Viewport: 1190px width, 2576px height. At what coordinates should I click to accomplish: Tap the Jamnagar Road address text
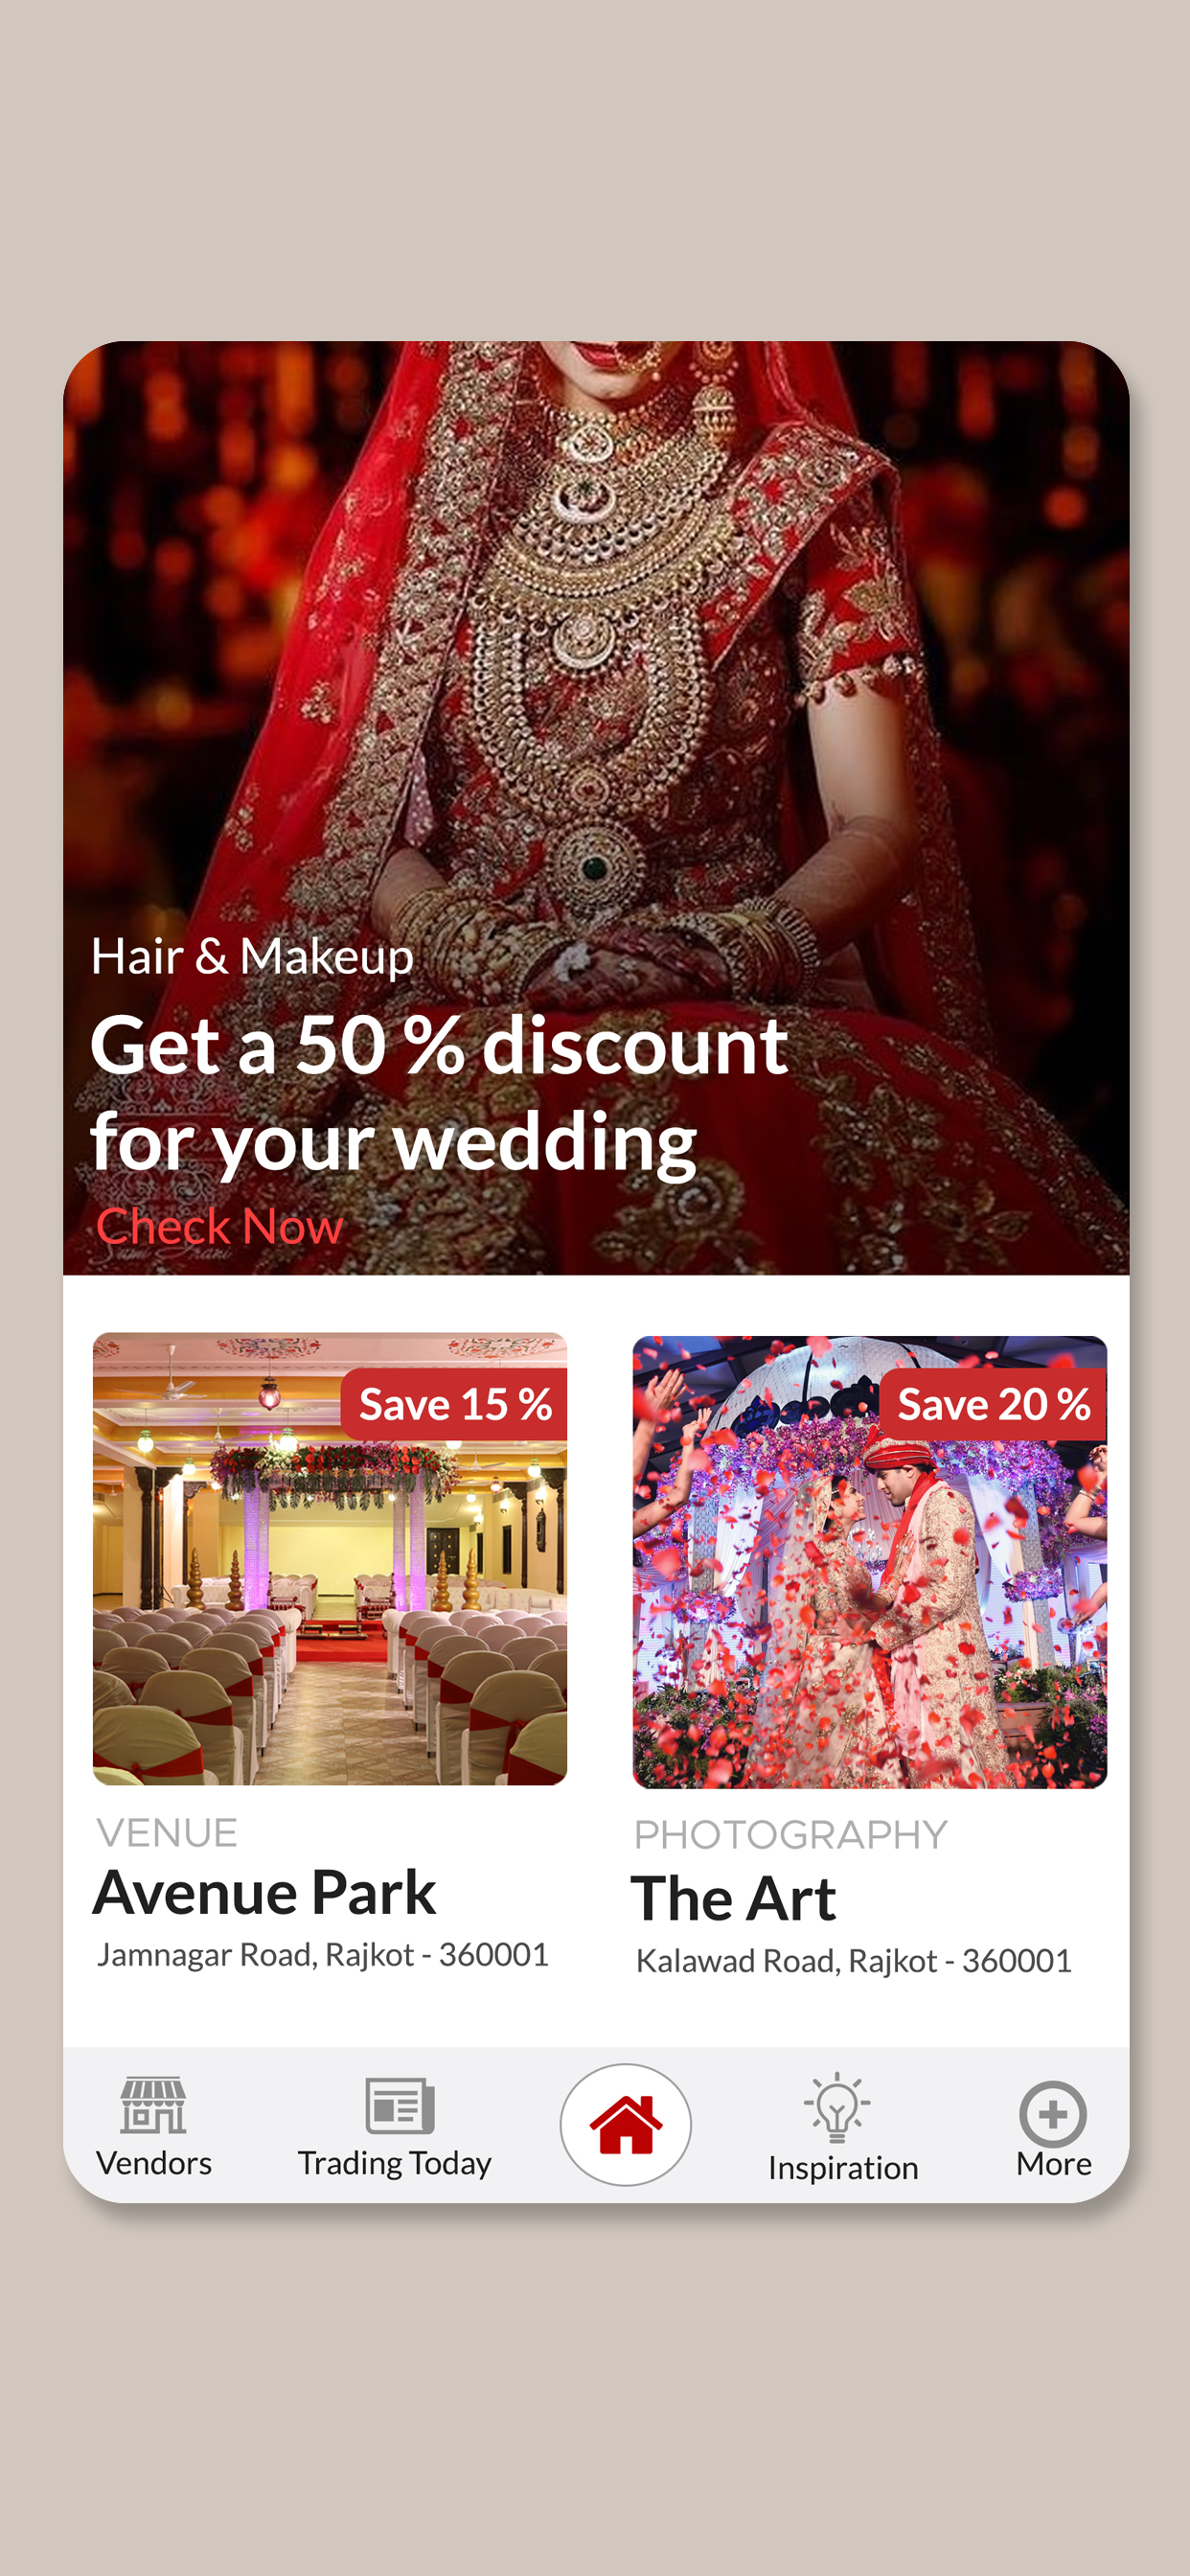coord(323,1954)
